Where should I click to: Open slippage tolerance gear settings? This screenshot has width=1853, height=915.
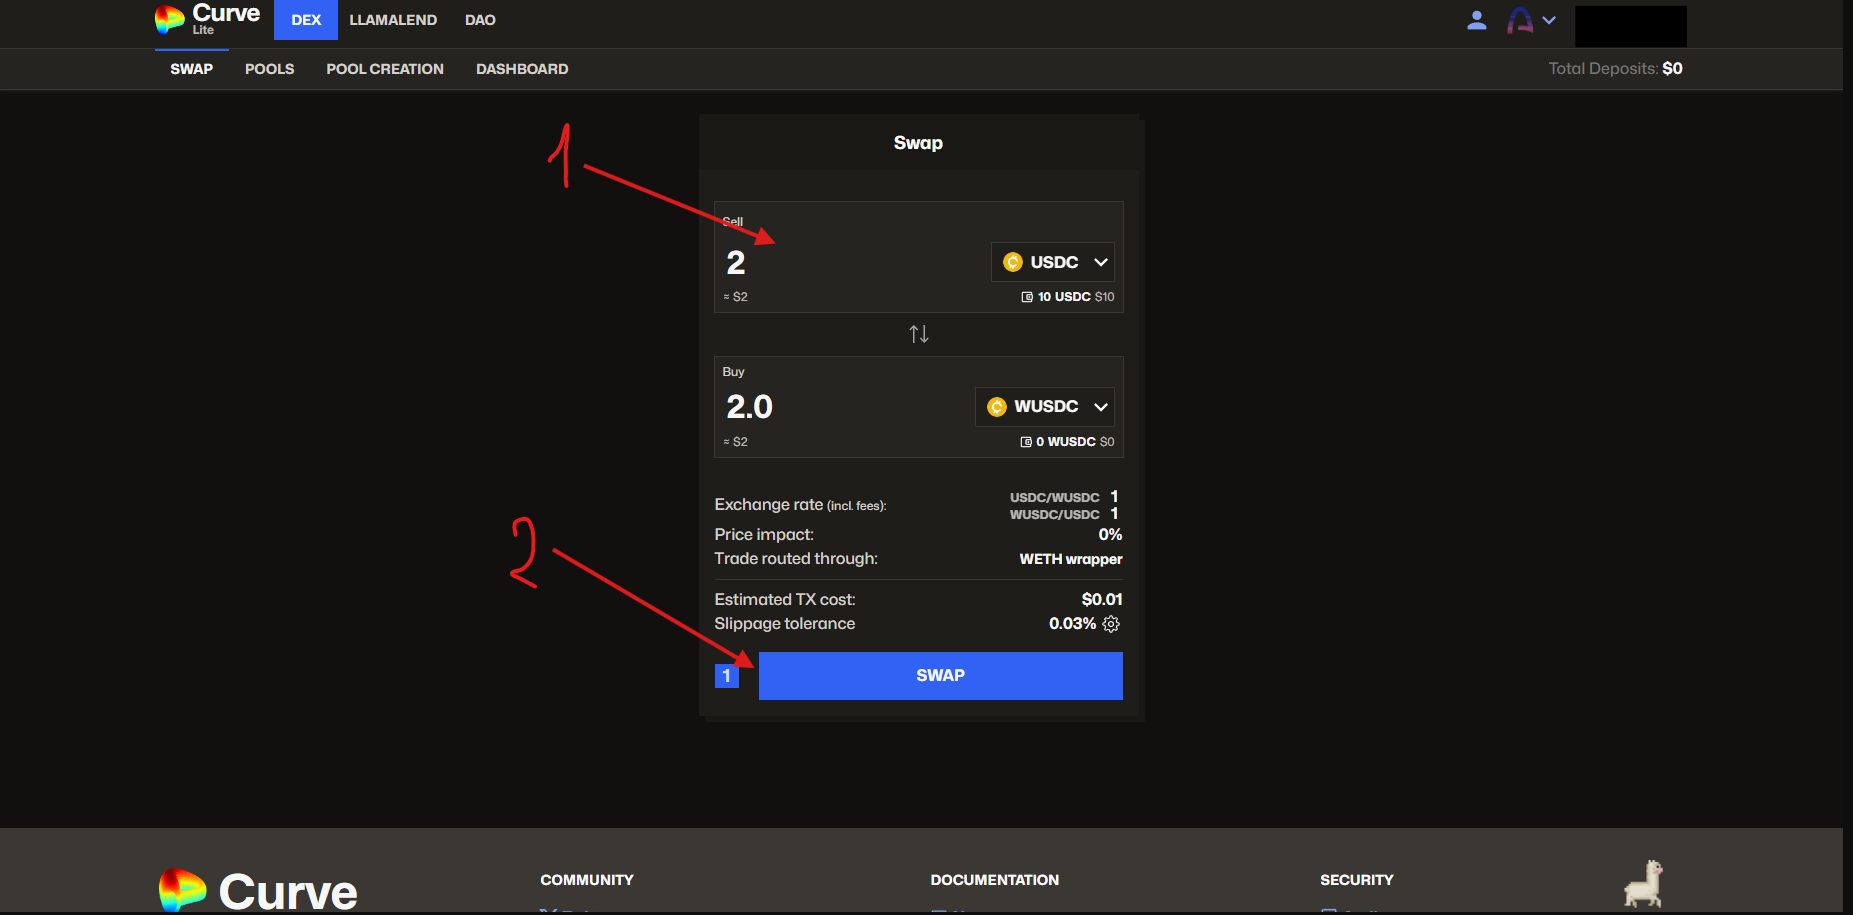(1111, 624)
